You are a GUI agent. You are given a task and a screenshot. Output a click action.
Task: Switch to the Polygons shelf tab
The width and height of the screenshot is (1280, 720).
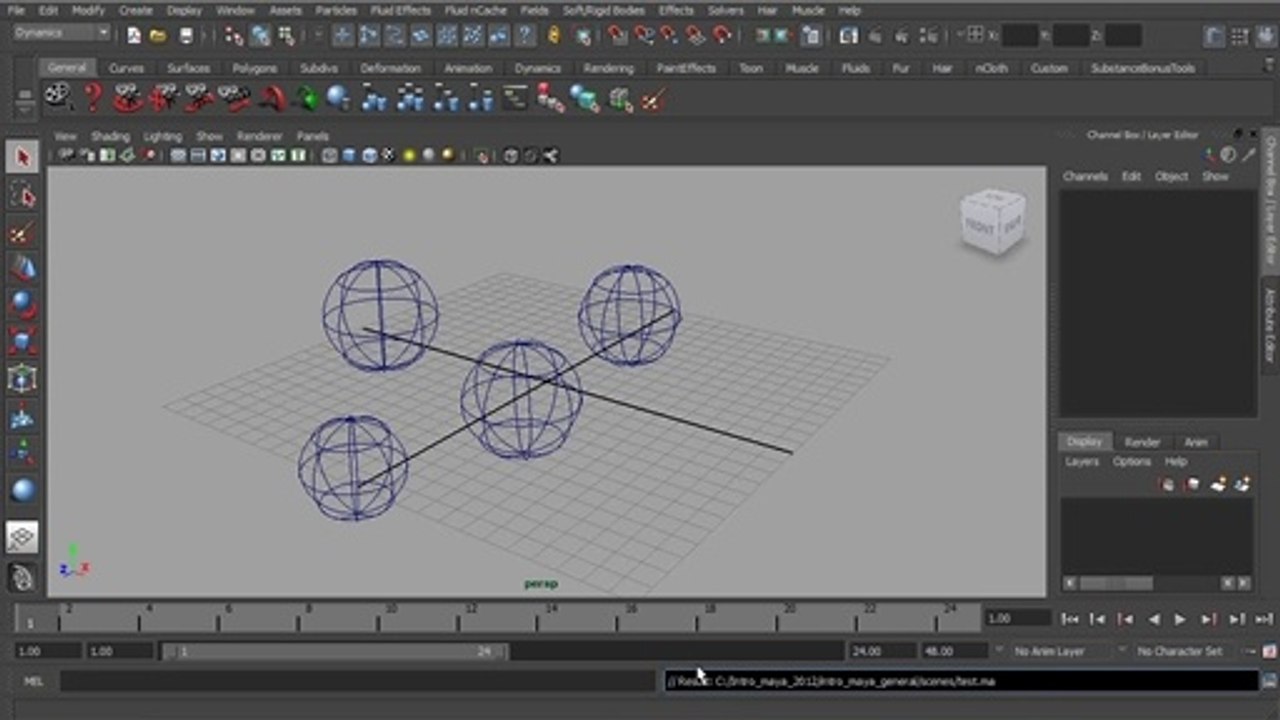(x=254, y=69)
